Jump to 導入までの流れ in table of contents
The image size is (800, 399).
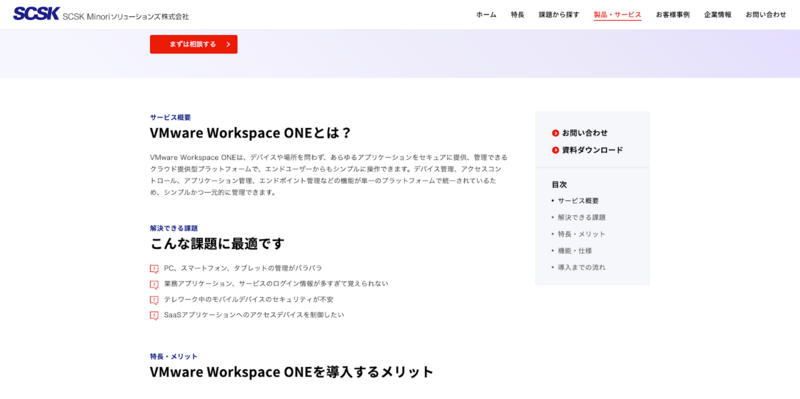[582, 267]
